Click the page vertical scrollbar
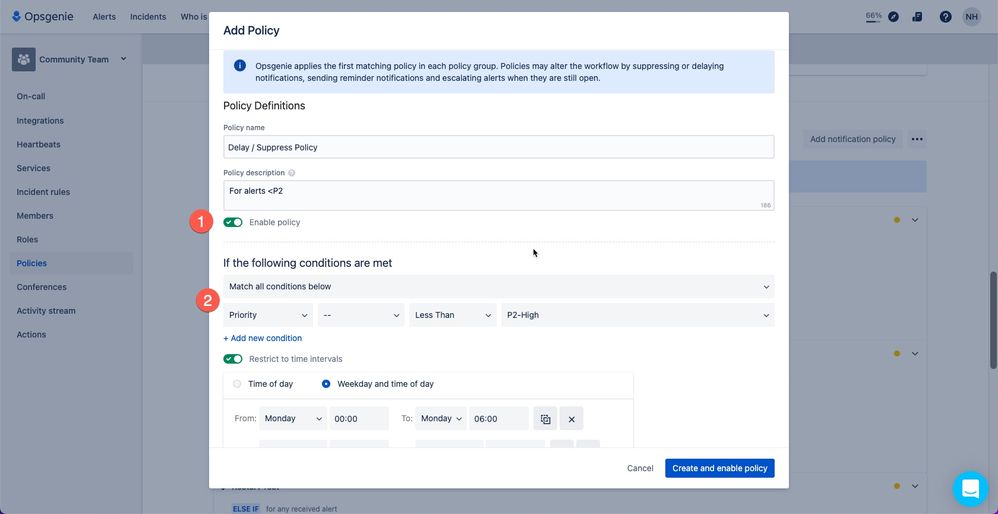 (994, 319)
